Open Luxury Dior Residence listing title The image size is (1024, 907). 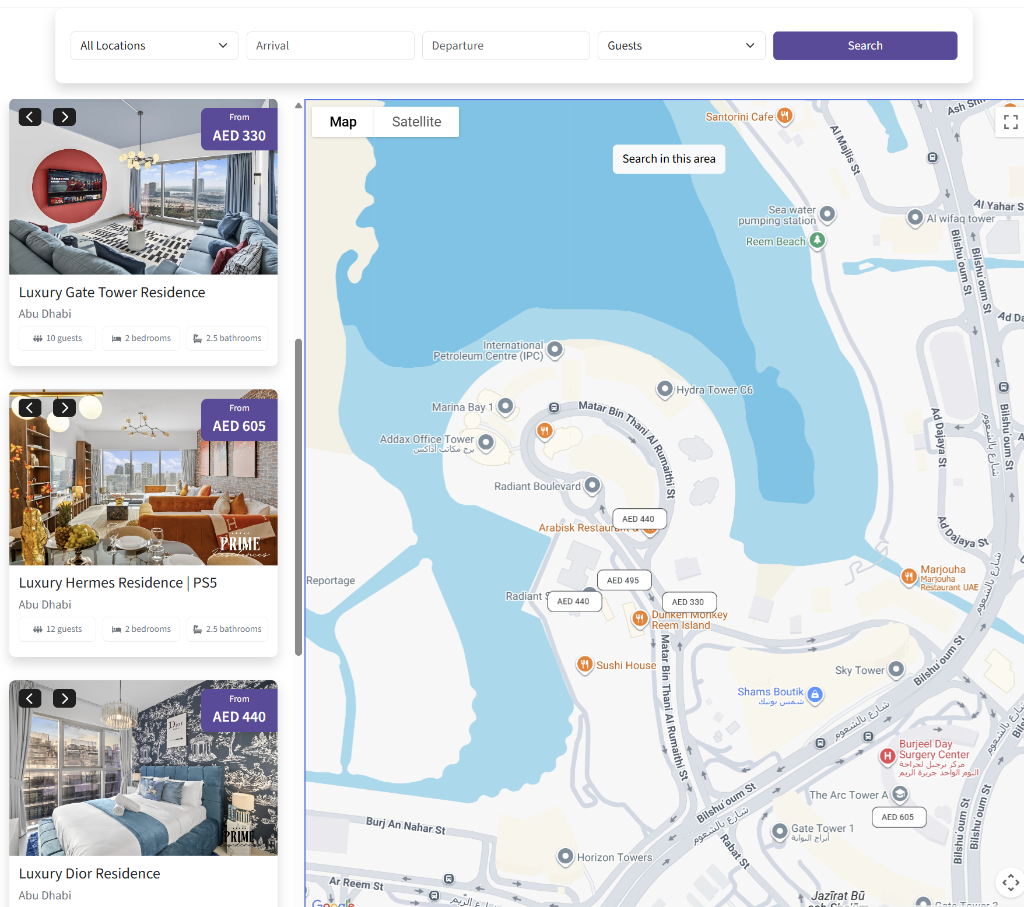coord(89,874)
